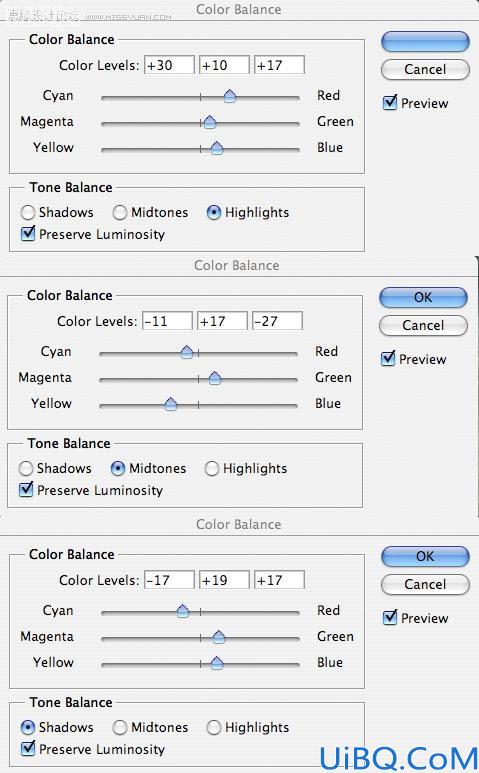Disable Preserve Luminosity in shadows dialog

28,748
